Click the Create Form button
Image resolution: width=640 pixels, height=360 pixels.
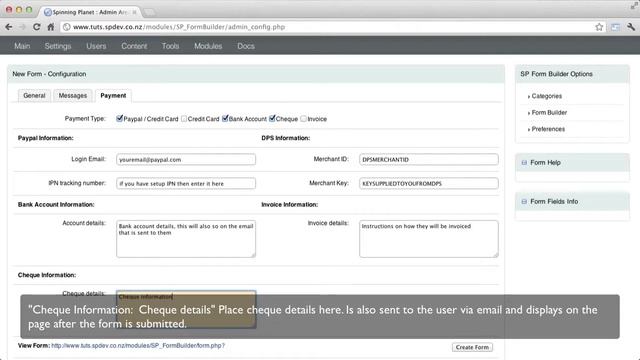pyautogui.click(x=472, y=347)
